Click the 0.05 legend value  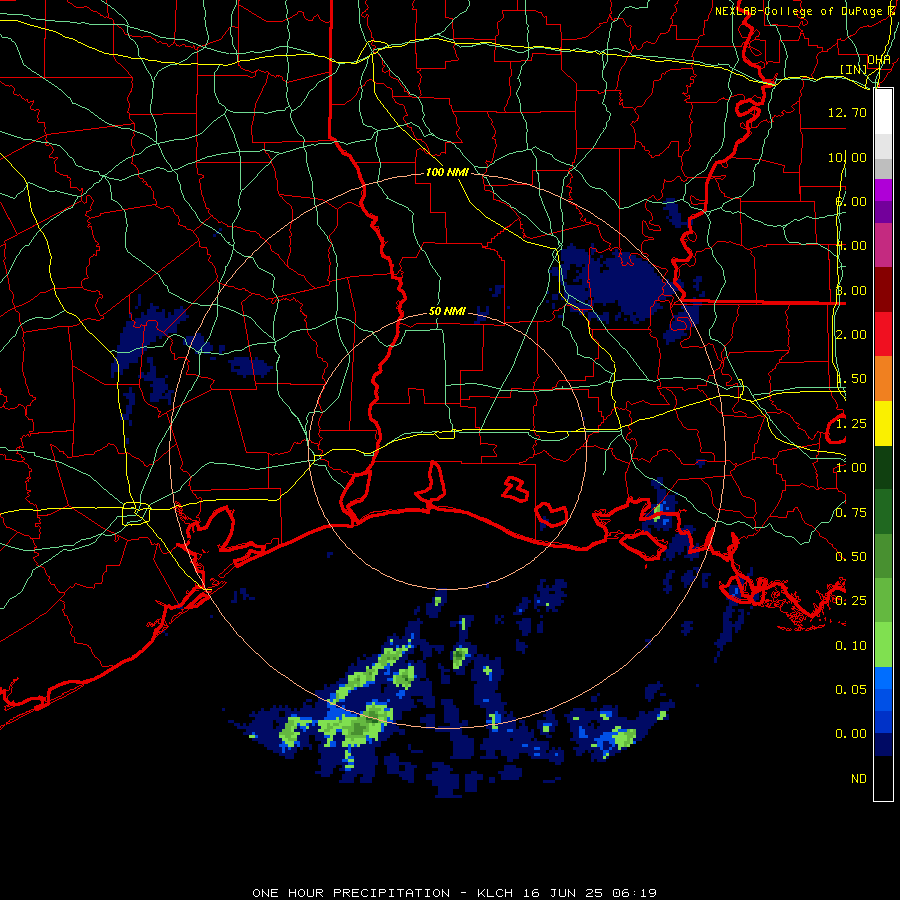851,690
